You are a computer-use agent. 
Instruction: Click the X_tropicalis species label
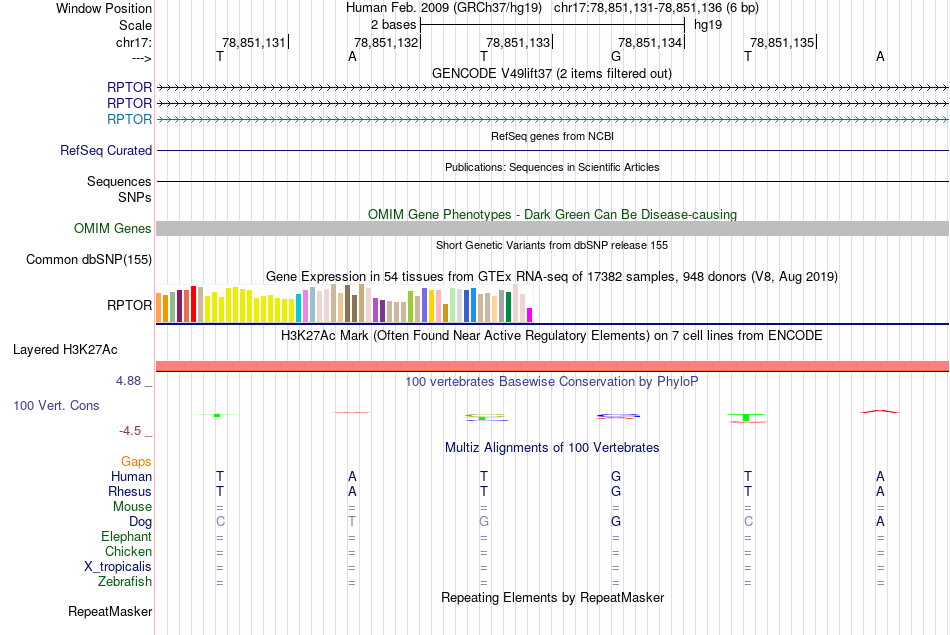[118, 567]
